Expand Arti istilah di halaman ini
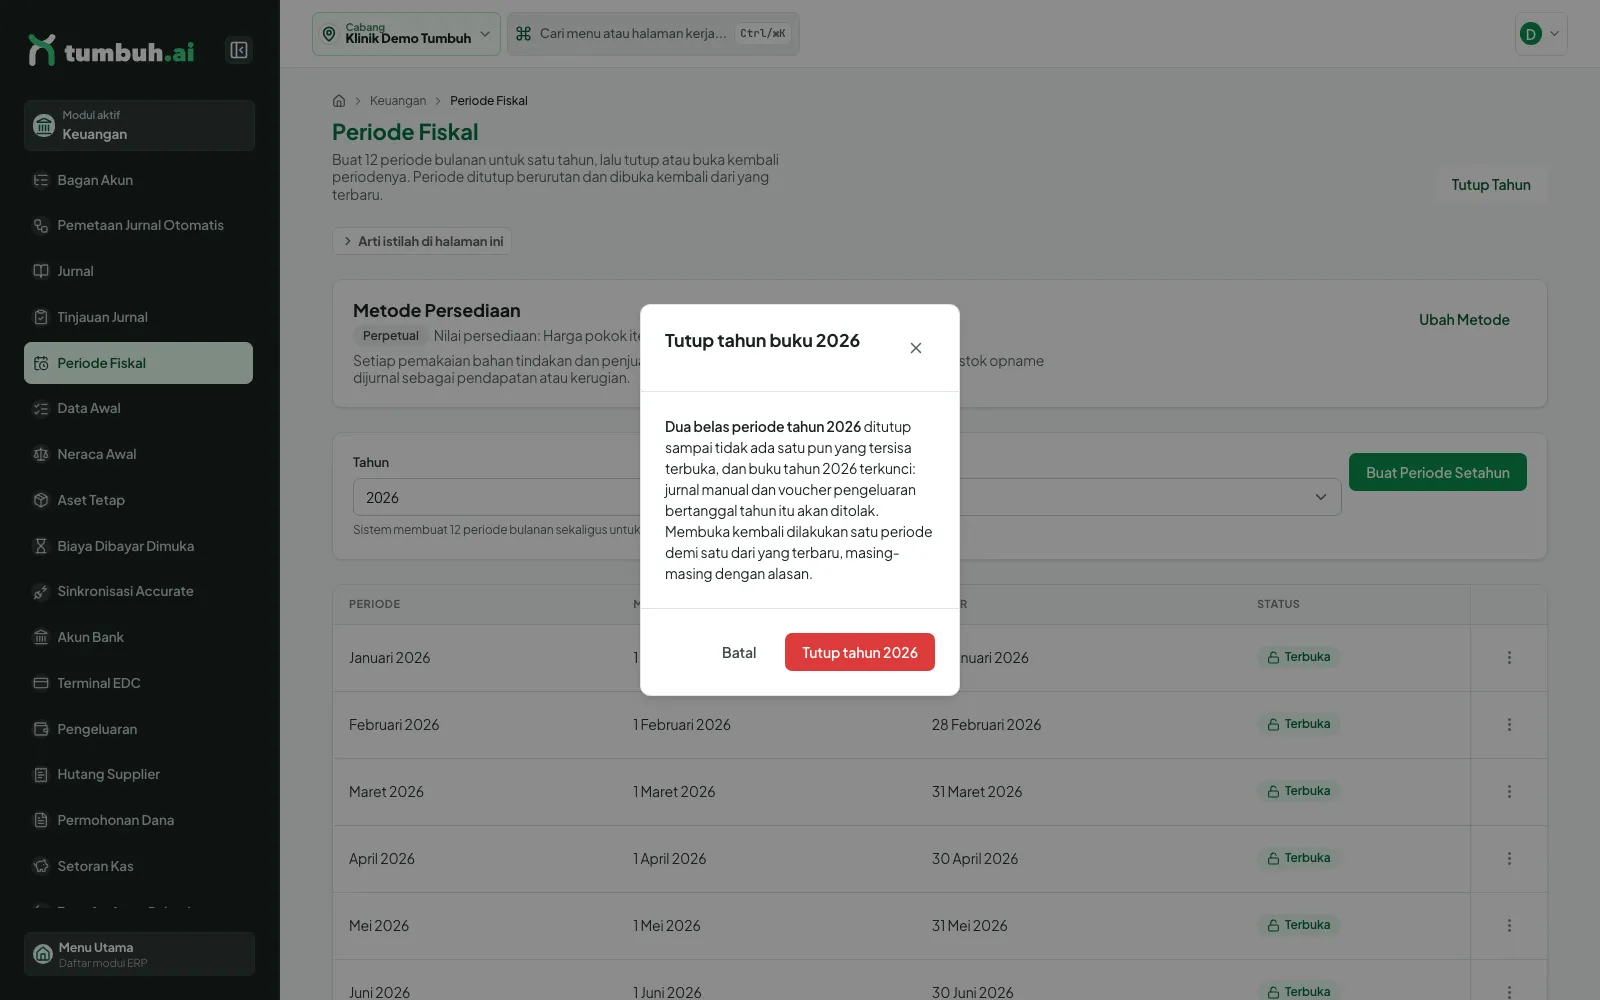The image size is (1600, 1000). [x=422, y=241]
